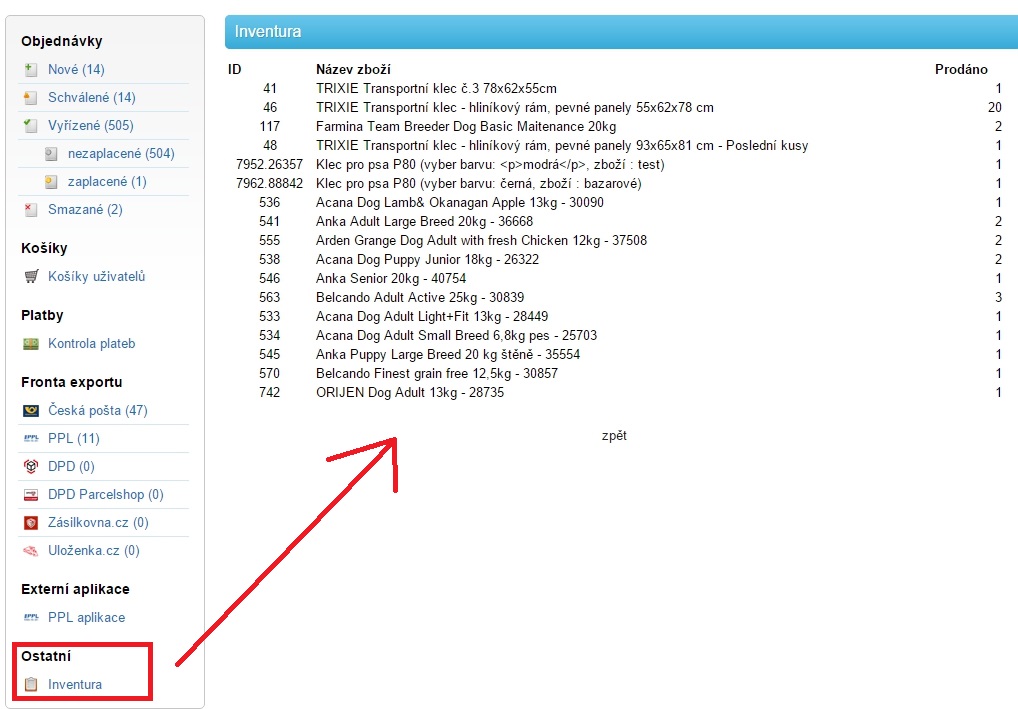
Task: Click the Schválené orders icon
Action: (x=30, y=97)
